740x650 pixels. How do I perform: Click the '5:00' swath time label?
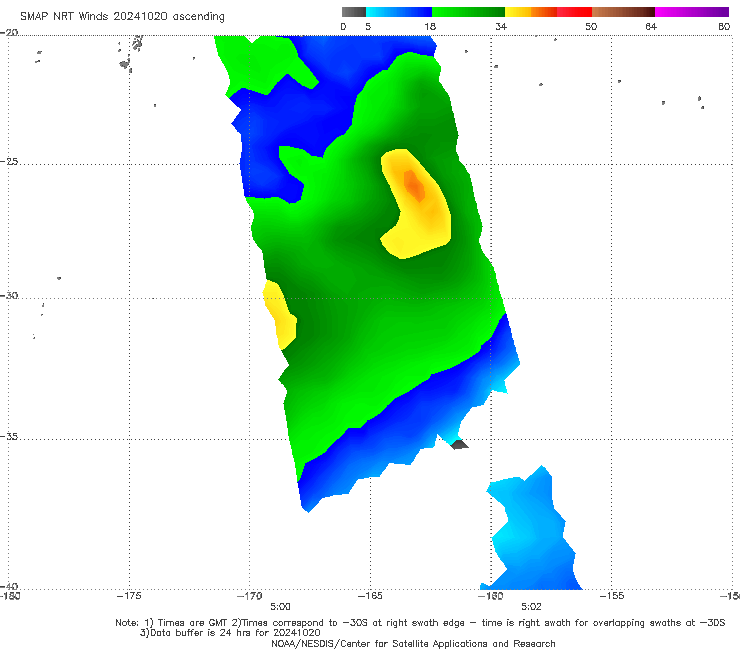[x=280, y=607]
